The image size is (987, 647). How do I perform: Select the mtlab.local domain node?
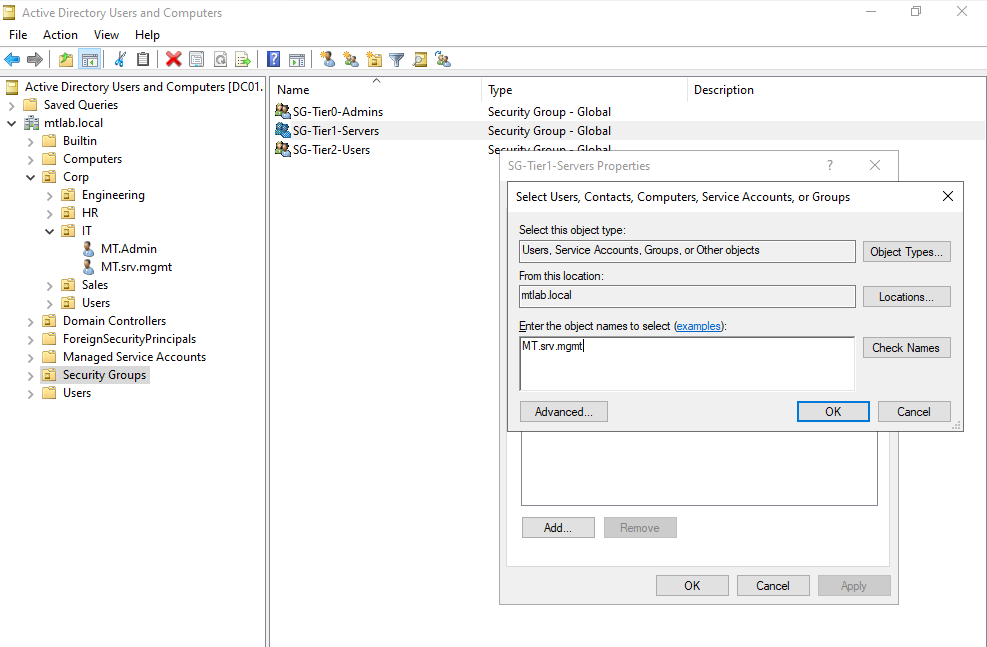click(x=73, y=123)
